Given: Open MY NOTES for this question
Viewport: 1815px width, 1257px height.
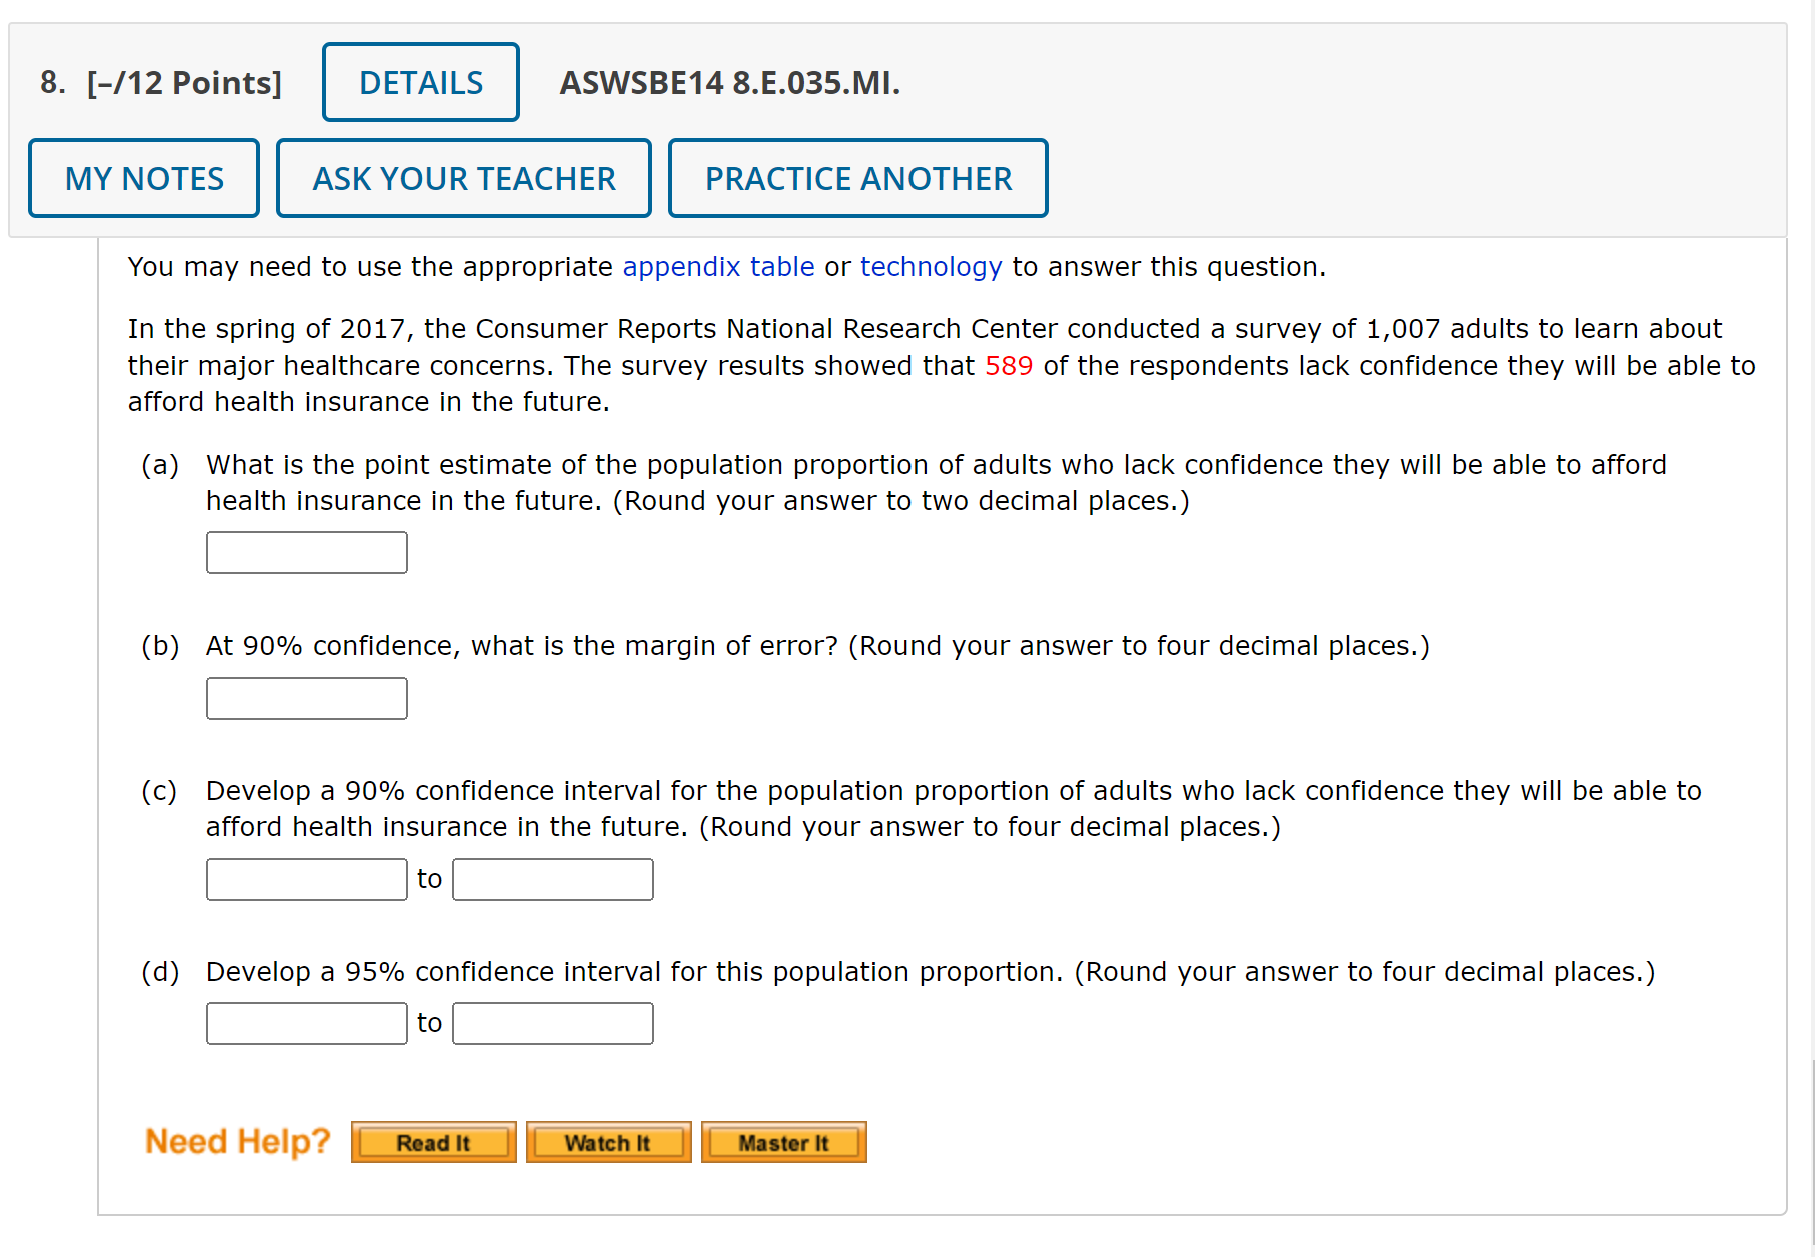Looking at the screenshot, I should click(x=143, y=178).
